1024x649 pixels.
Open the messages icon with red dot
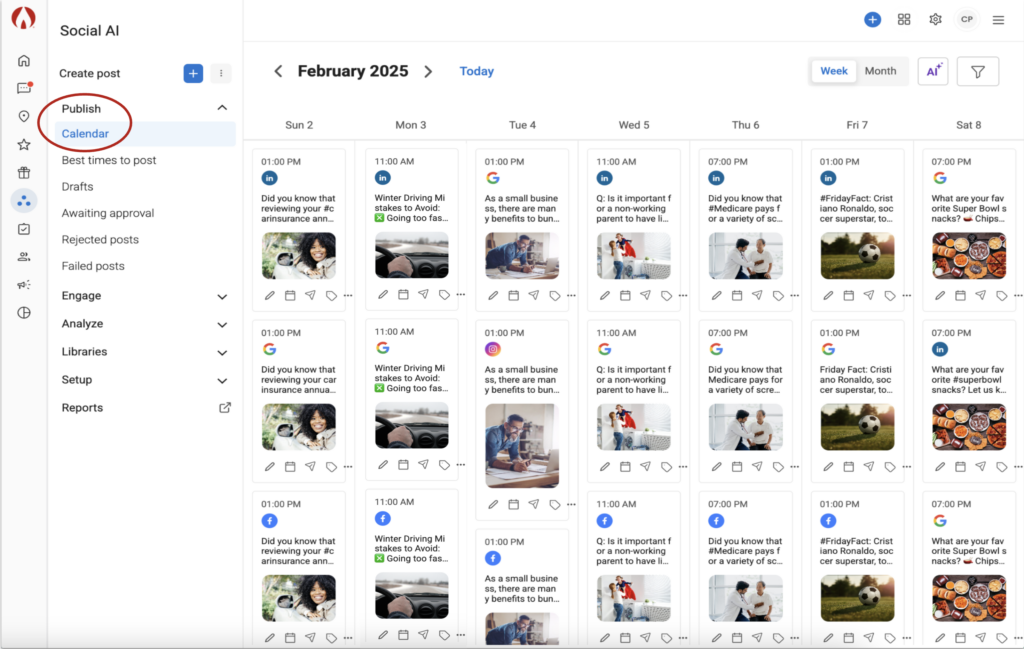[24, 88]
